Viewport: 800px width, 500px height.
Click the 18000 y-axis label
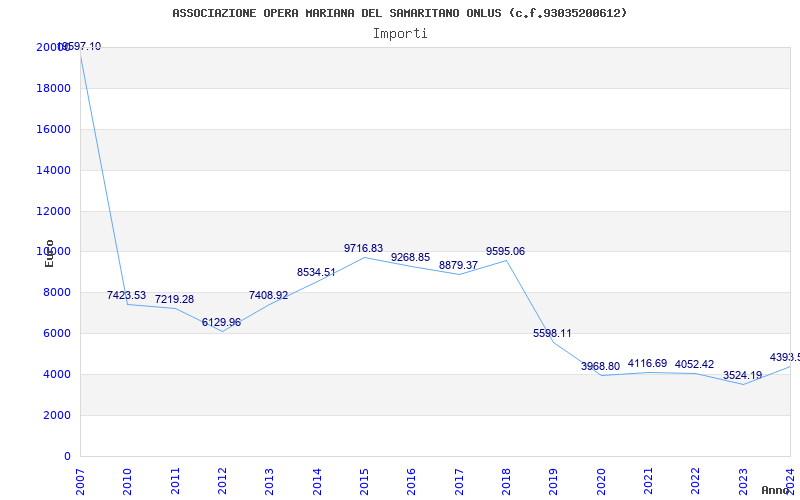click(x=54, y=88)
